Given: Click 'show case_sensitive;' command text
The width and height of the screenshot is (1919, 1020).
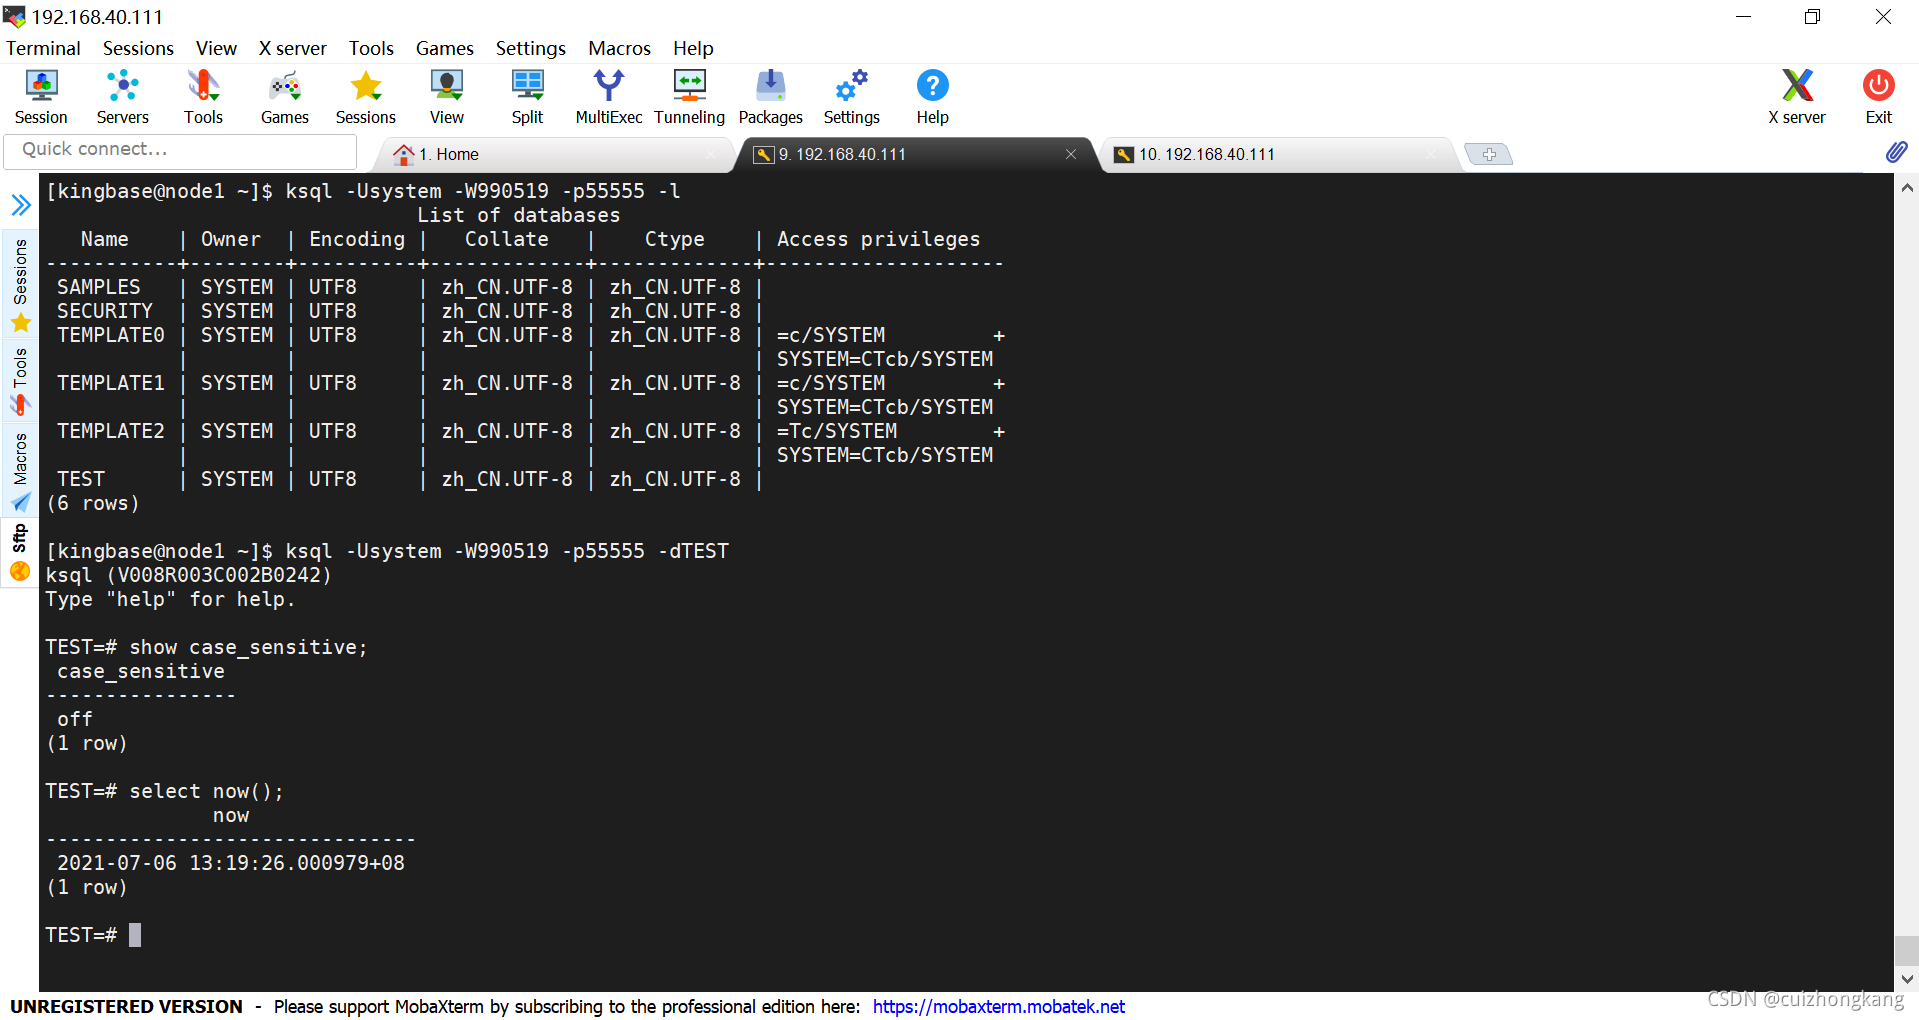Looking at the screenshot, I should pyautogui.click(x=248, y=647).
